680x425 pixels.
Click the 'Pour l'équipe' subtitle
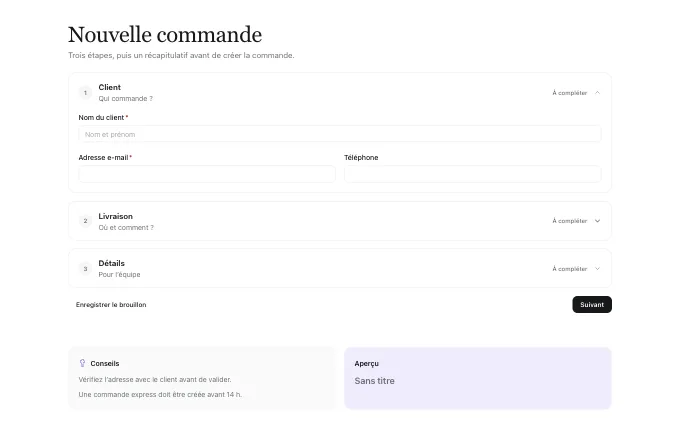tap(119, 275)
